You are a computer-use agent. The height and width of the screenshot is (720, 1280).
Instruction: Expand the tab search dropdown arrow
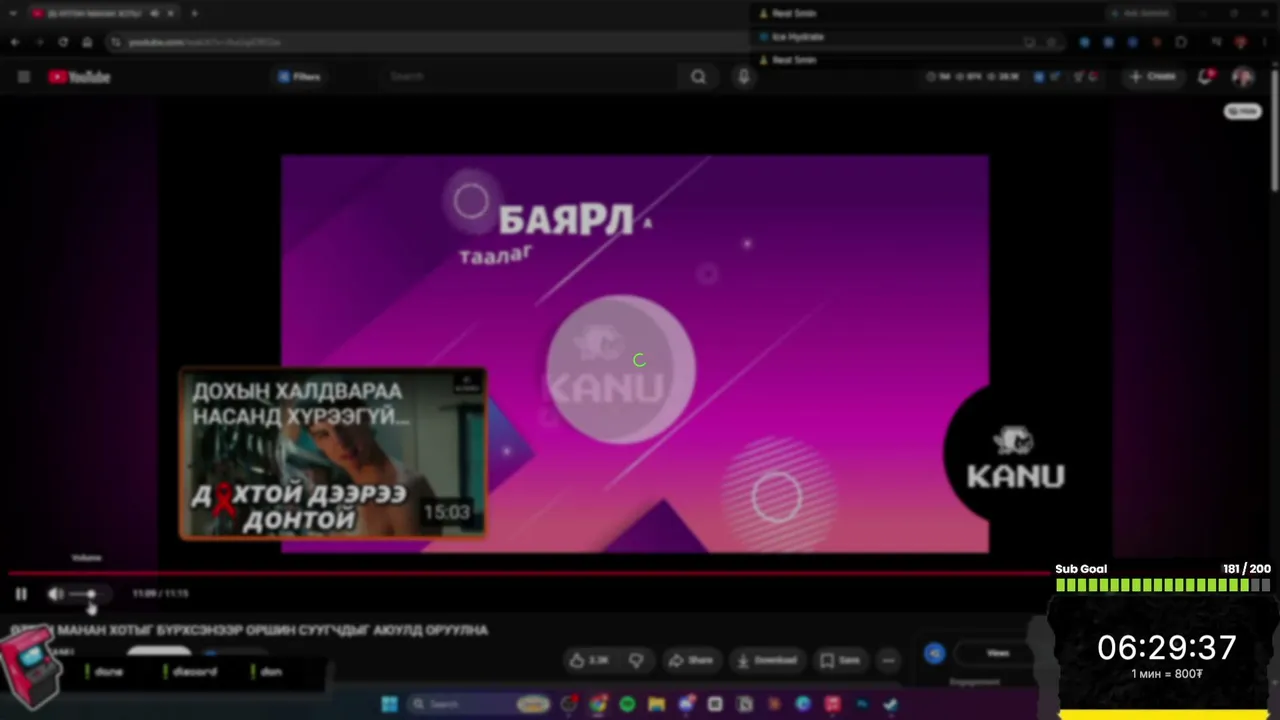pyautogui.click(x=12, y=13)
